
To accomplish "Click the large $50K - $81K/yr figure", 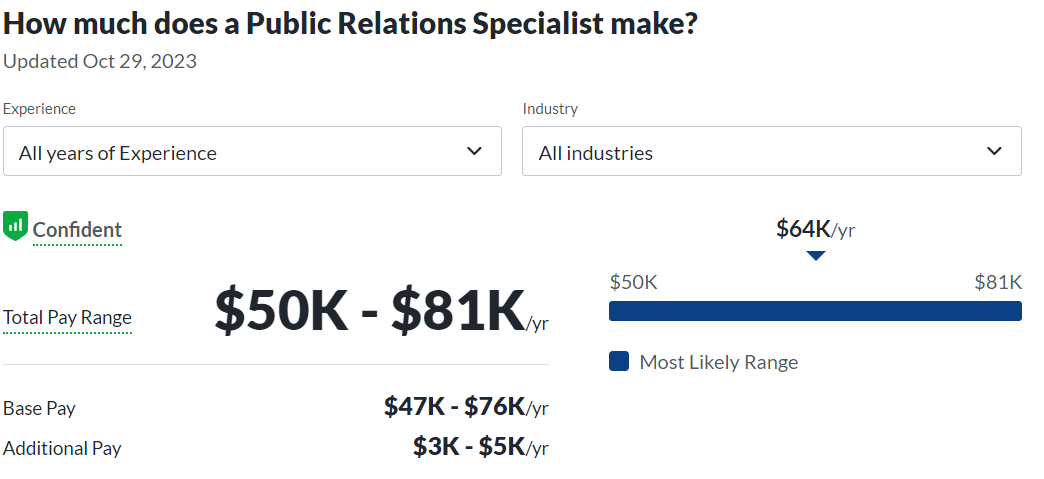I will click(380, 312).
